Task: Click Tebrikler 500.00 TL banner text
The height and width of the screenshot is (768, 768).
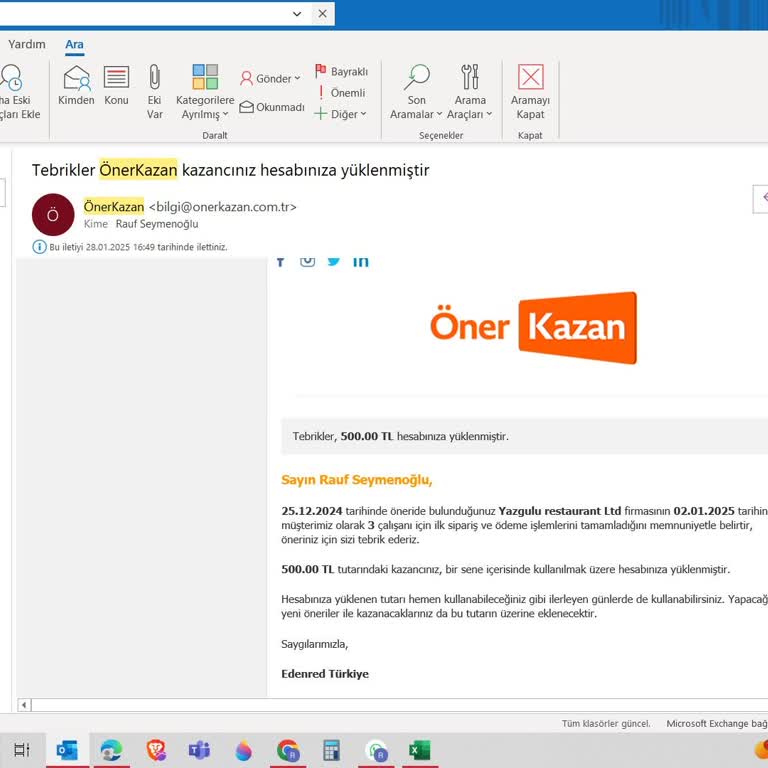Action: coord(401,436)
